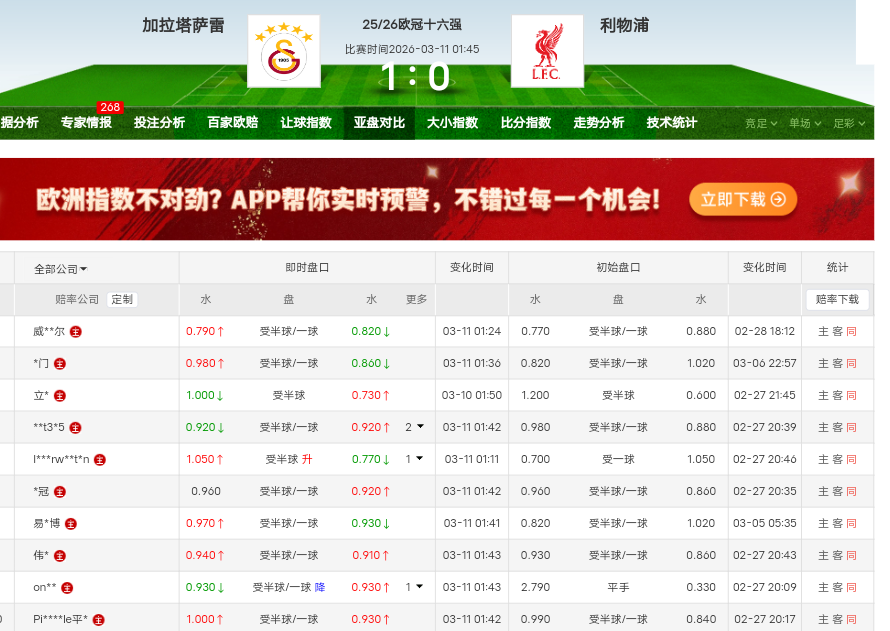Click red 主 badge beside 伟*
Viewport: 890px width, 631px height.
(x=59, y=555)
